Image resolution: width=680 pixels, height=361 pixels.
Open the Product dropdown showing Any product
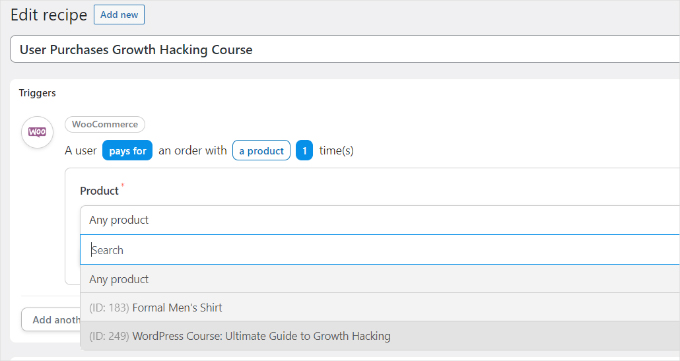tap(380, 220)
